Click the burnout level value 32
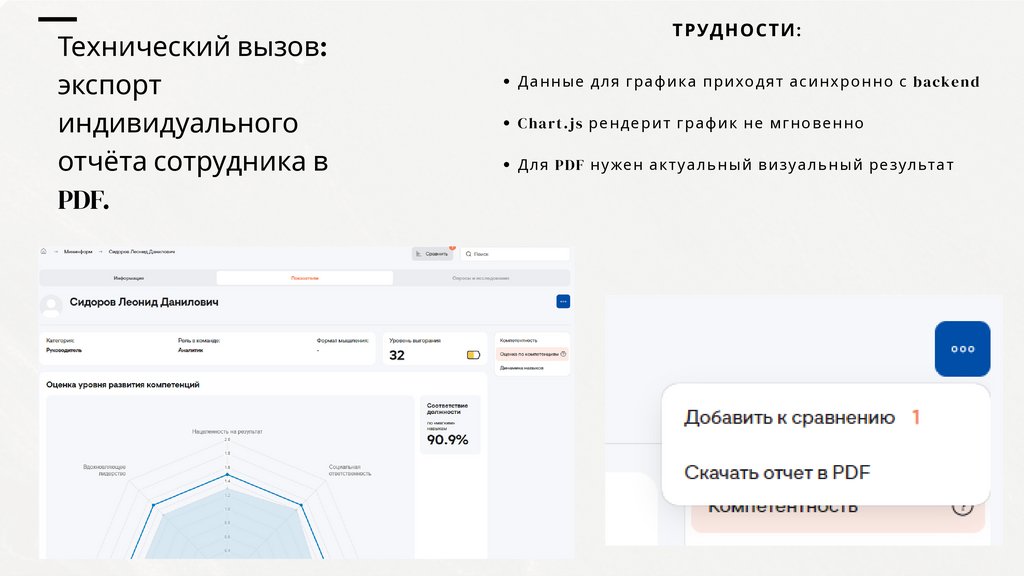 (397, 355)
